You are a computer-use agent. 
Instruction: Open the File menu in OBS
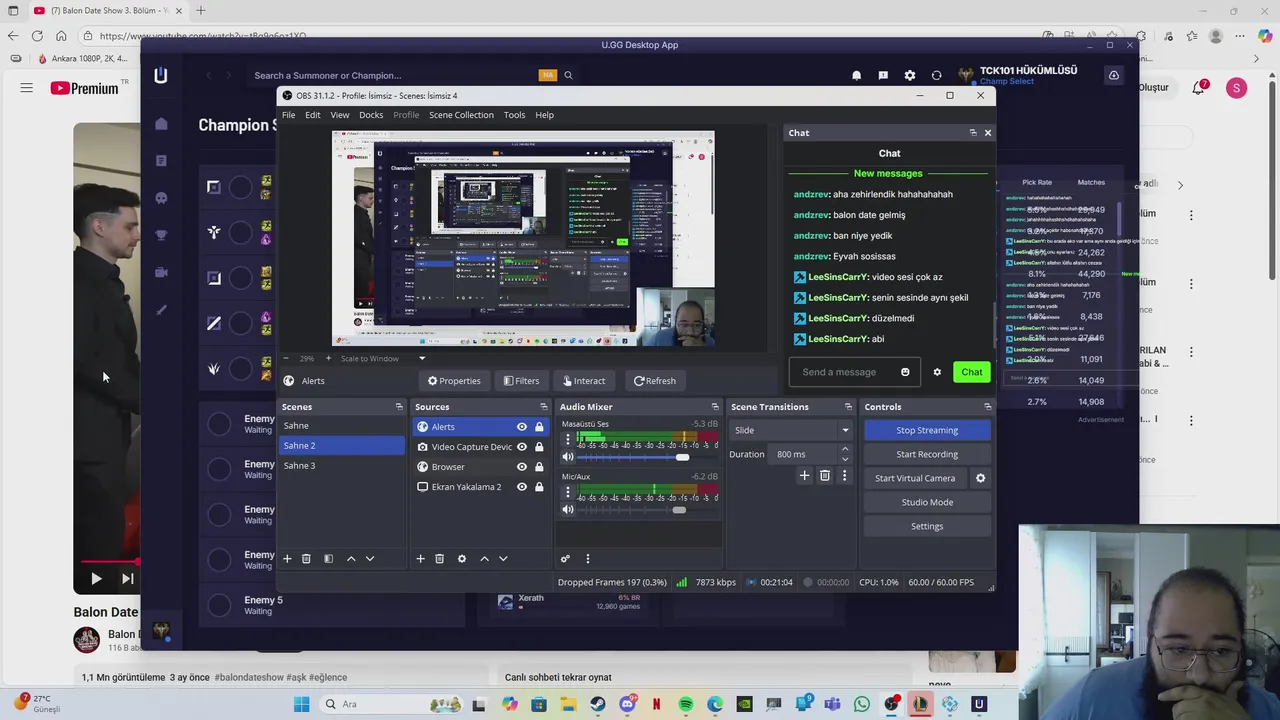click(288, 115)
